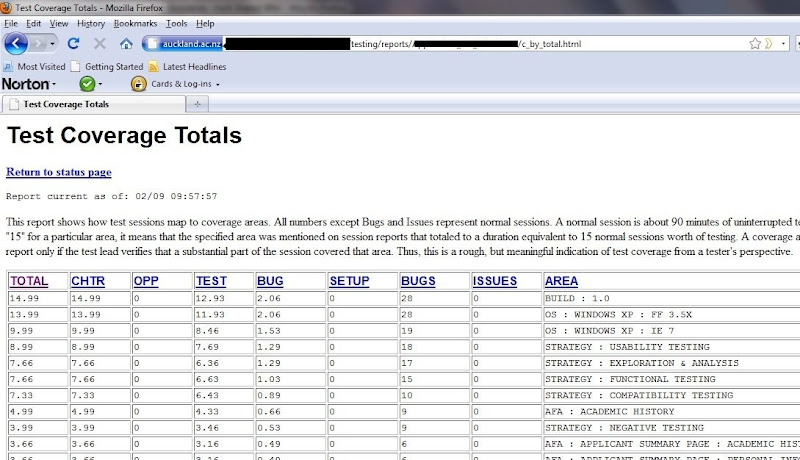800x460 pixels.
Task: Click the Firefox logo in the title bar
Action: 6,7
